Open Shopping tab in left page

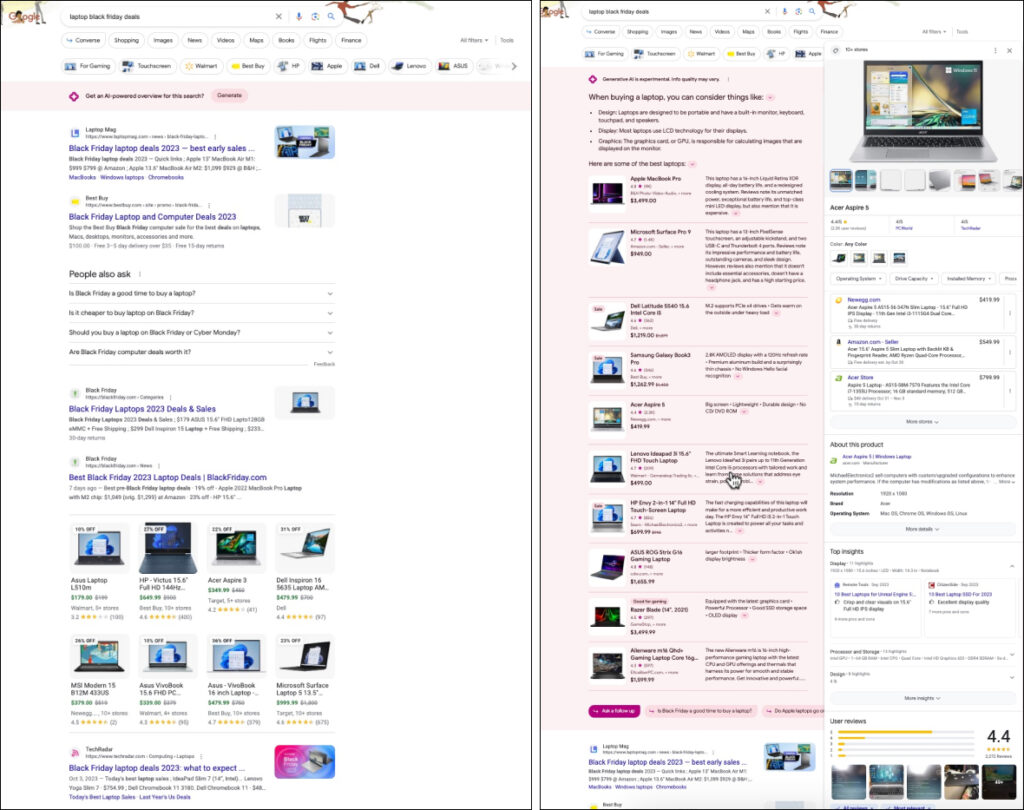coord(126,40)
